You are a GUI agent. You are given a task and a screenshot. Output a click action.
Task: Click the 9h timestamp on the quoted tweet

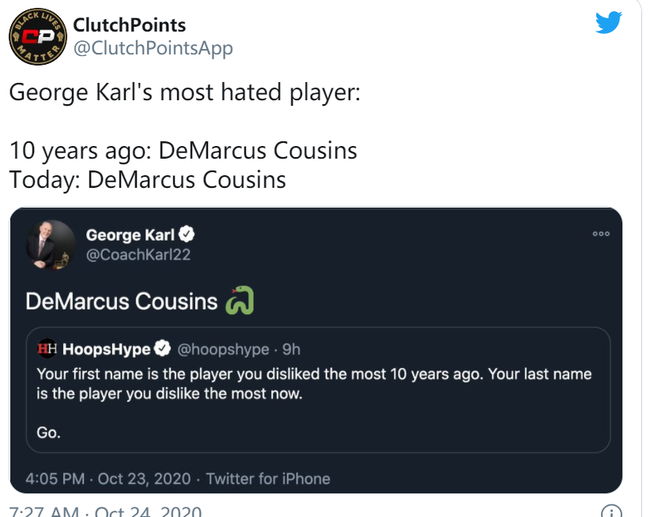291,349
